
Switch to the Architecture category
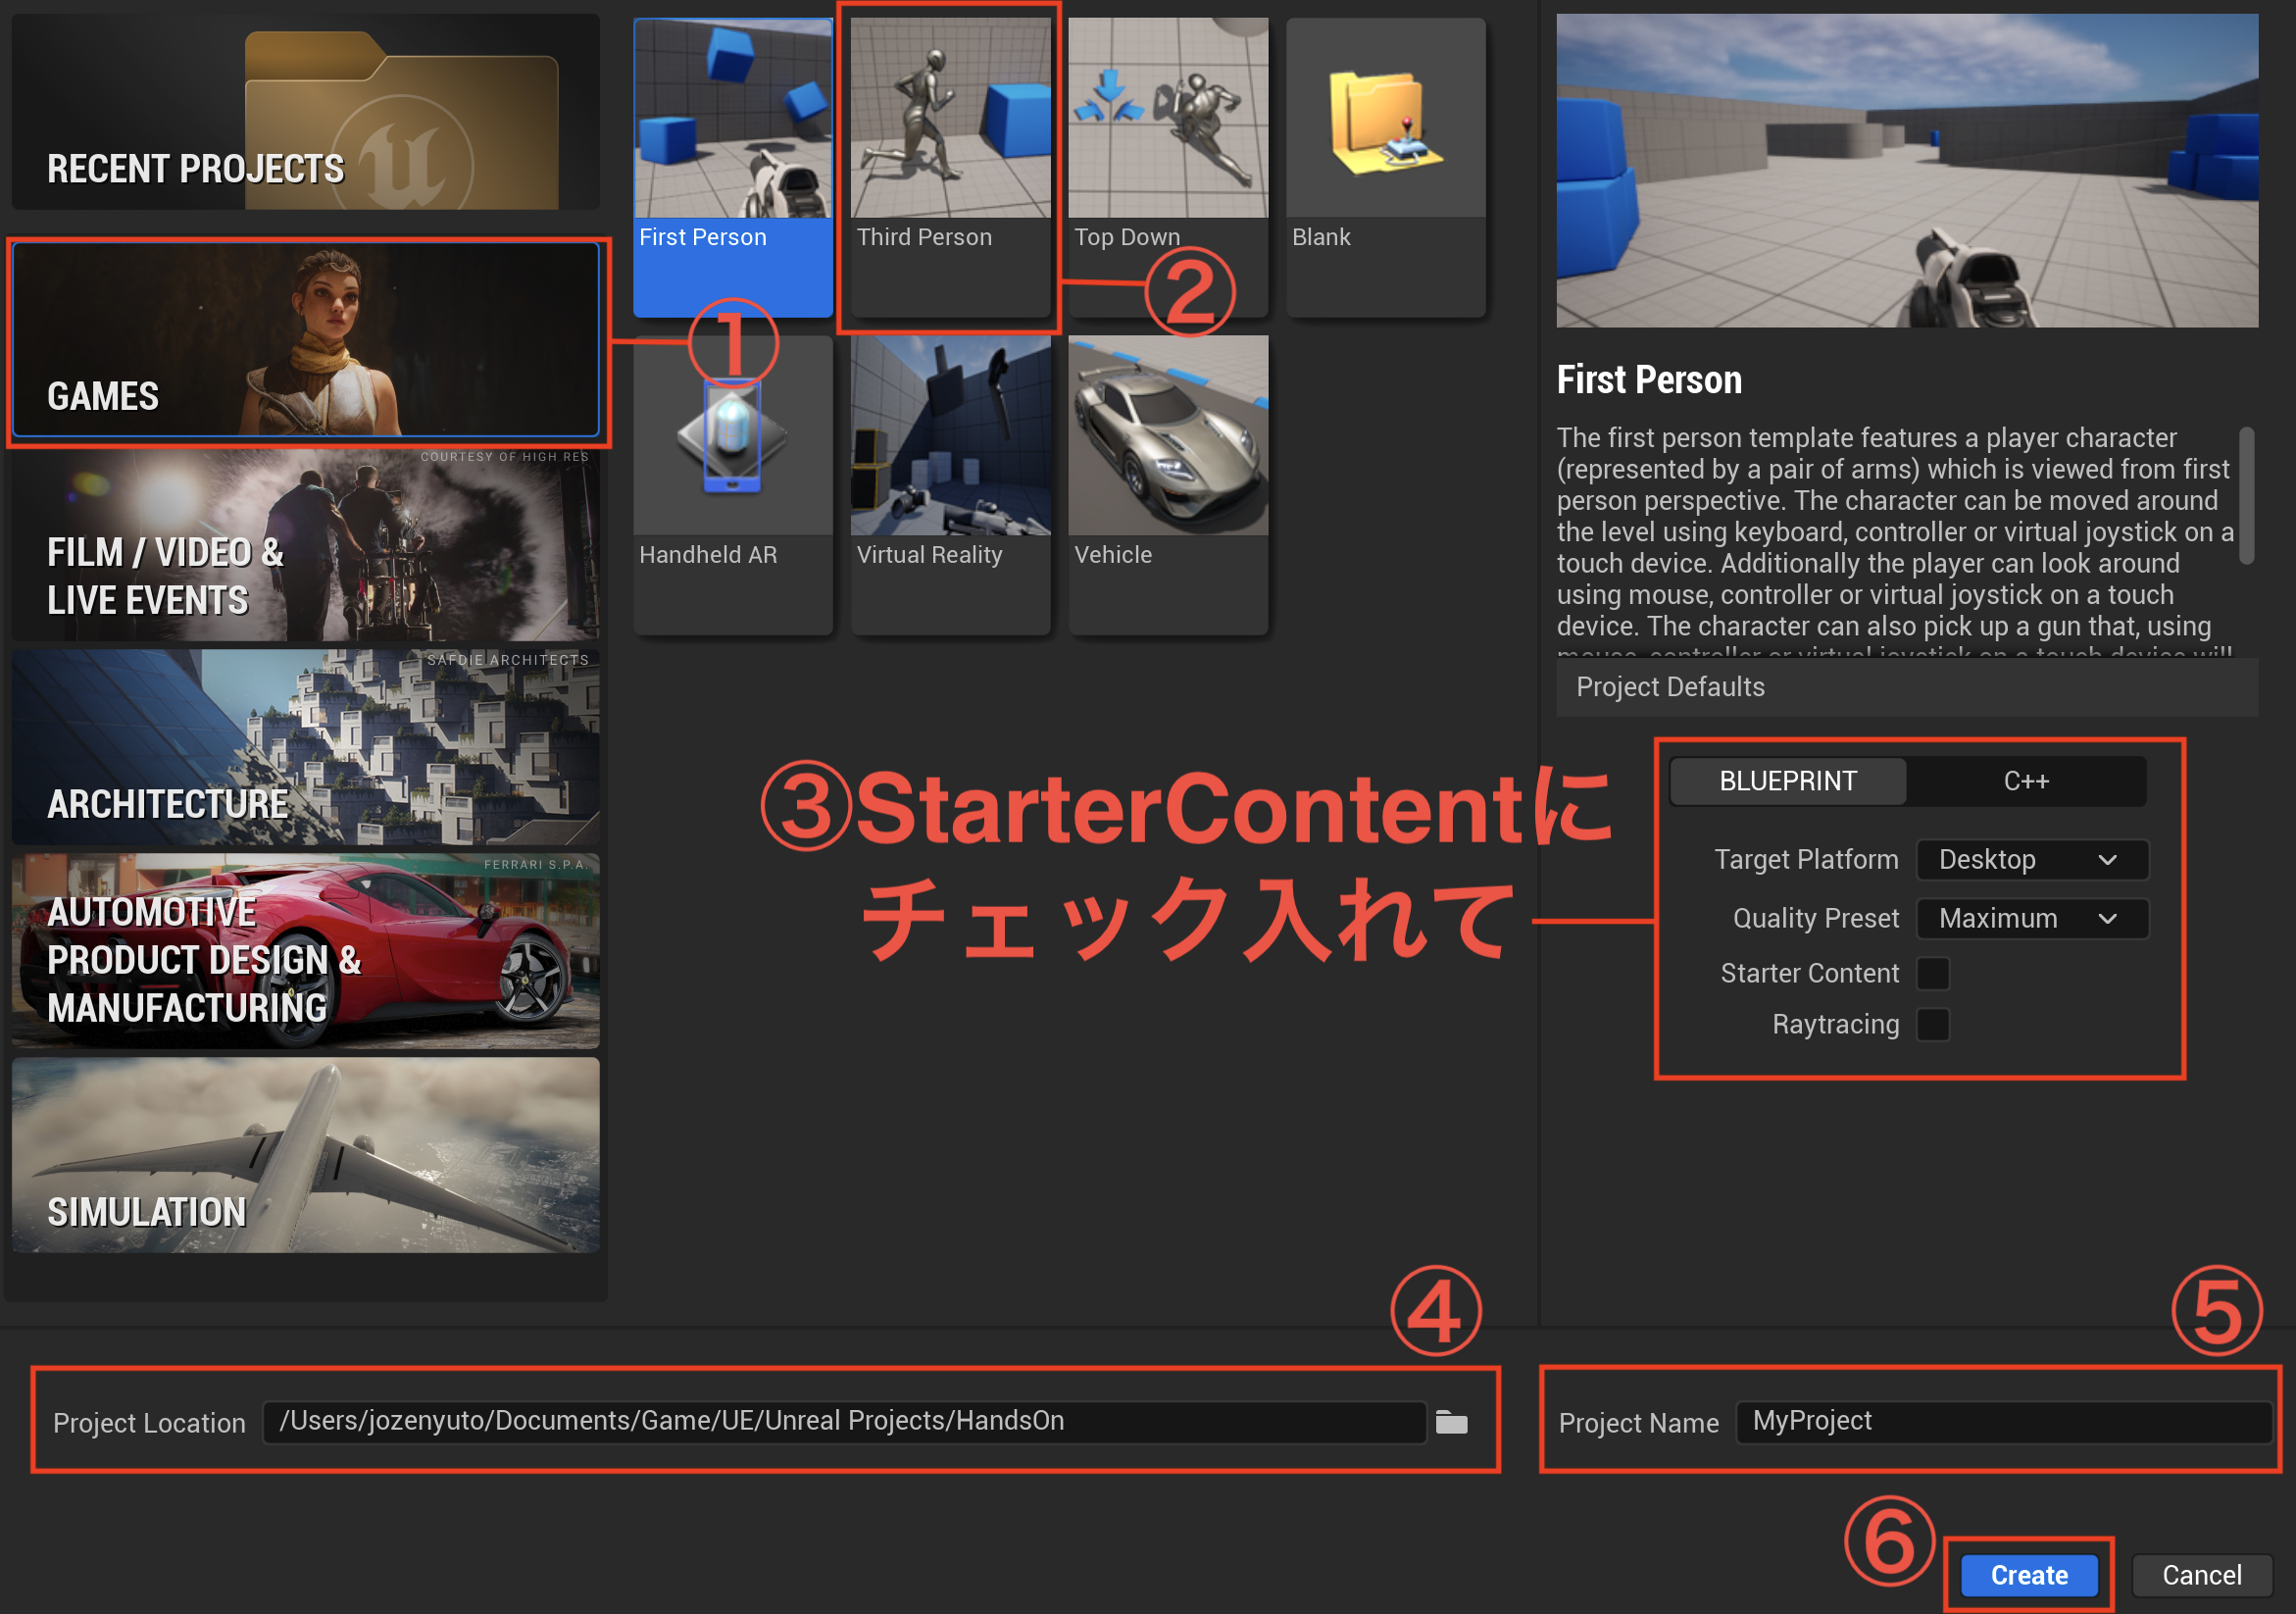[x=306, y=748]
